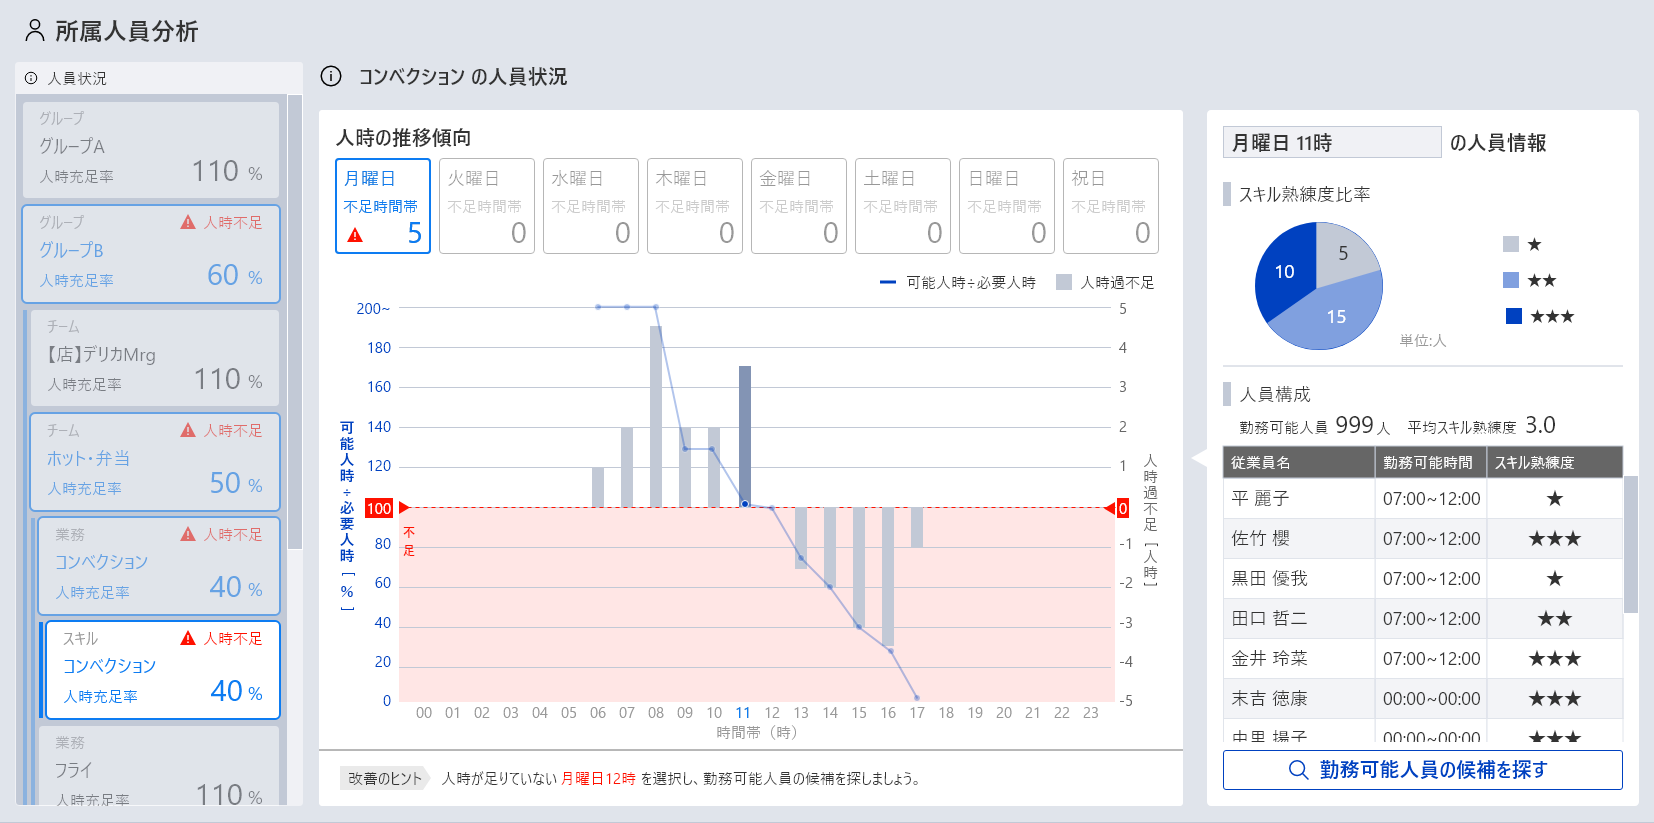Viewport: 1654px width, 823px height.
Task: Click the tallest bar at hour 08
Action: [x=656, y=417]
